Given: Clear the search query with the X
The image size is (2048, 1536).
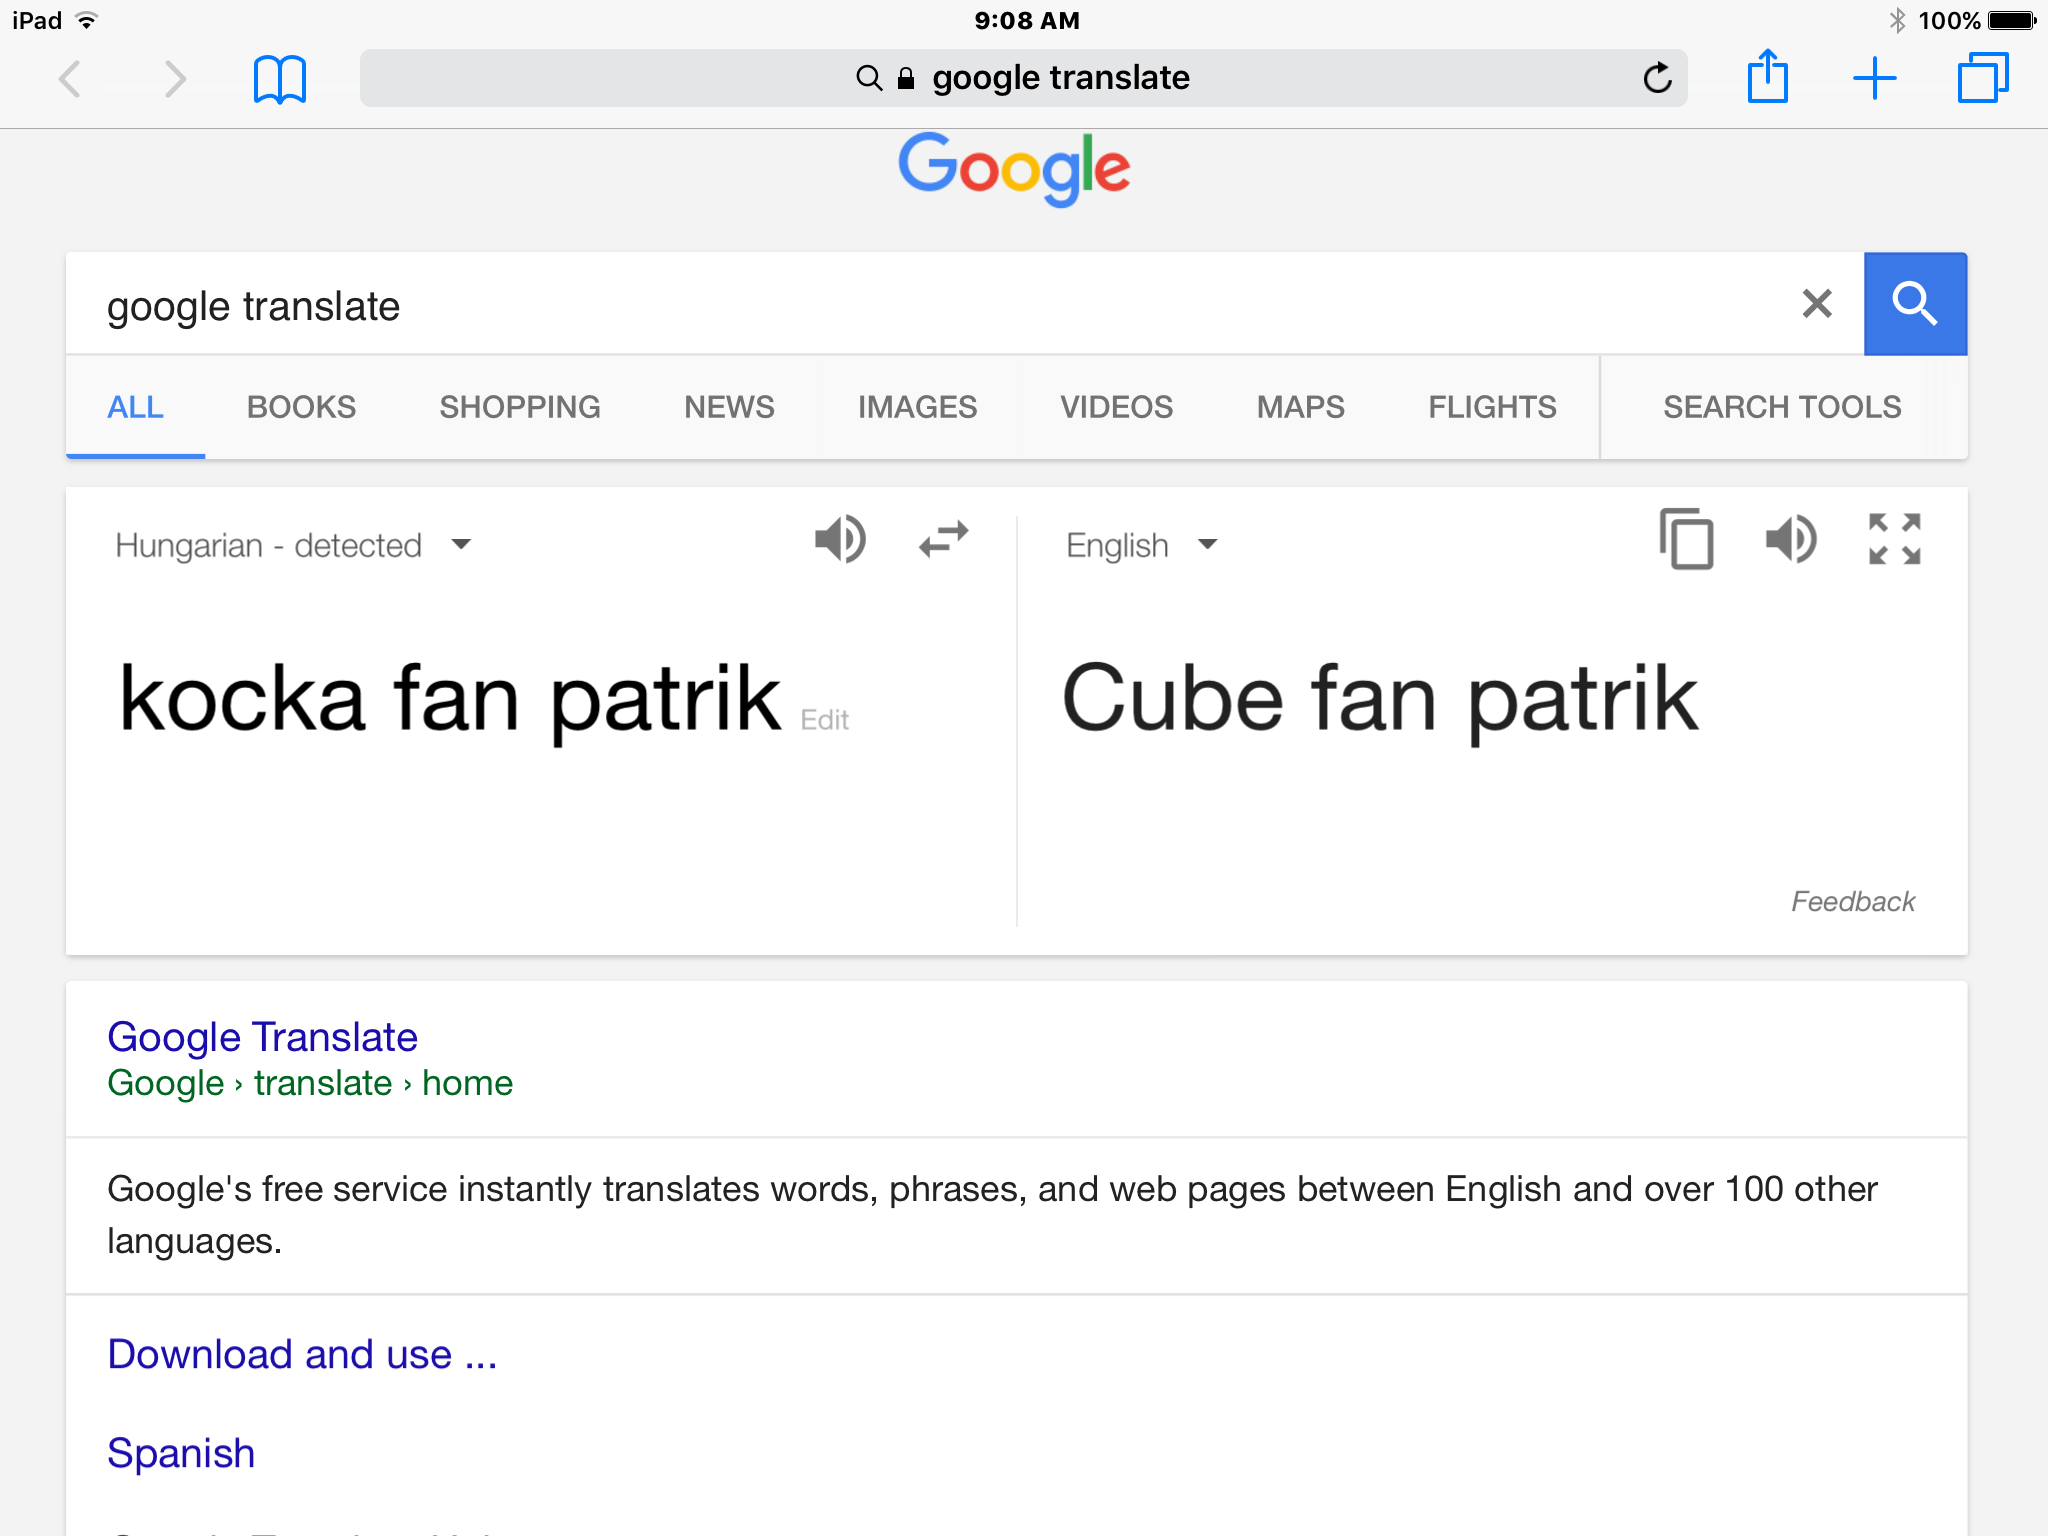Looking at the screenshot, I should [x=1817, y=303].
